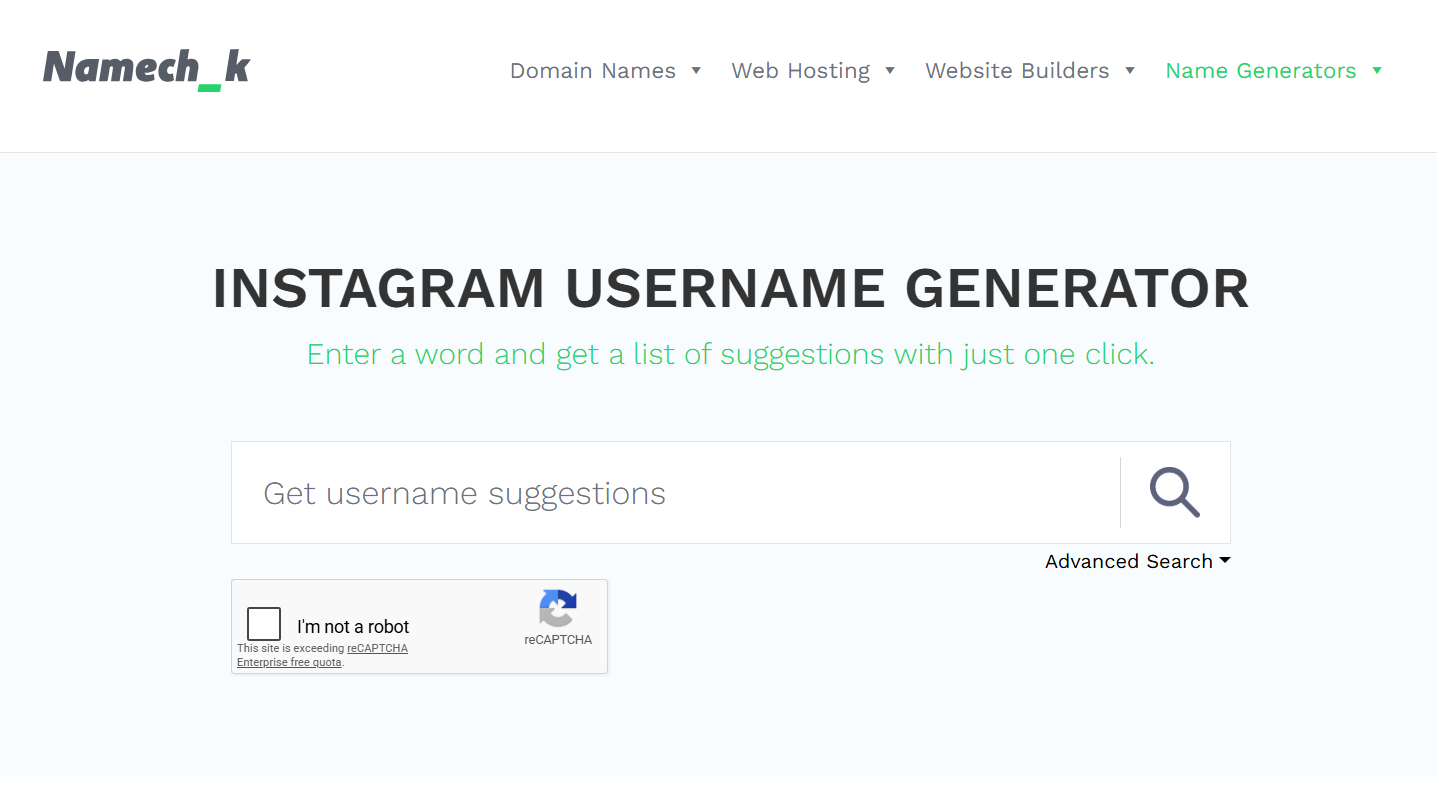Click the "Enter a word and get a list" subtitle
This screenshot has height=810, width=1437.
point(731,354)
